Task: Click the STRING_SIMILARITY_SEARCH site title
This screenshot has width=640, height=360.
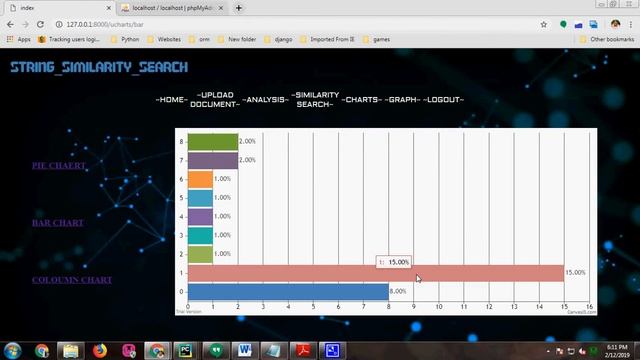Action: (99, 67)
